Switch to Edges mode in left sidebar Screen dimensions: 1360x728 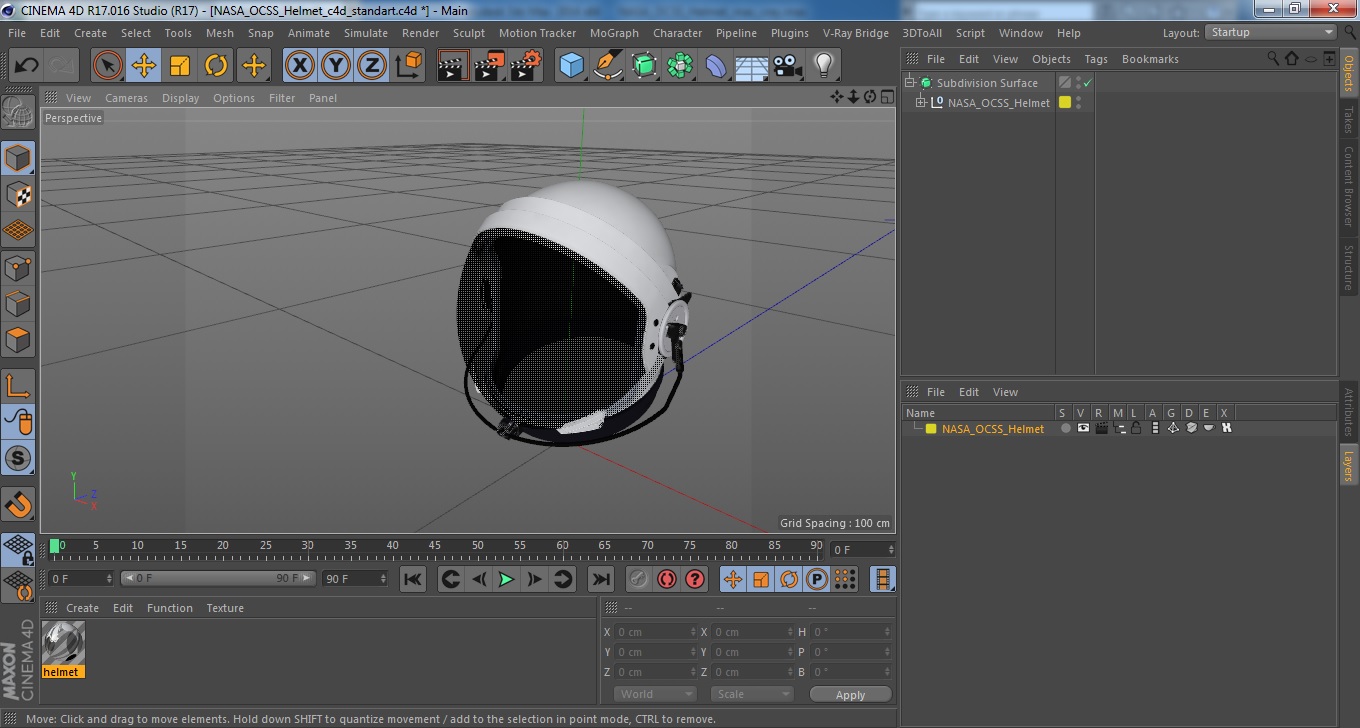[x=18, y=303]
